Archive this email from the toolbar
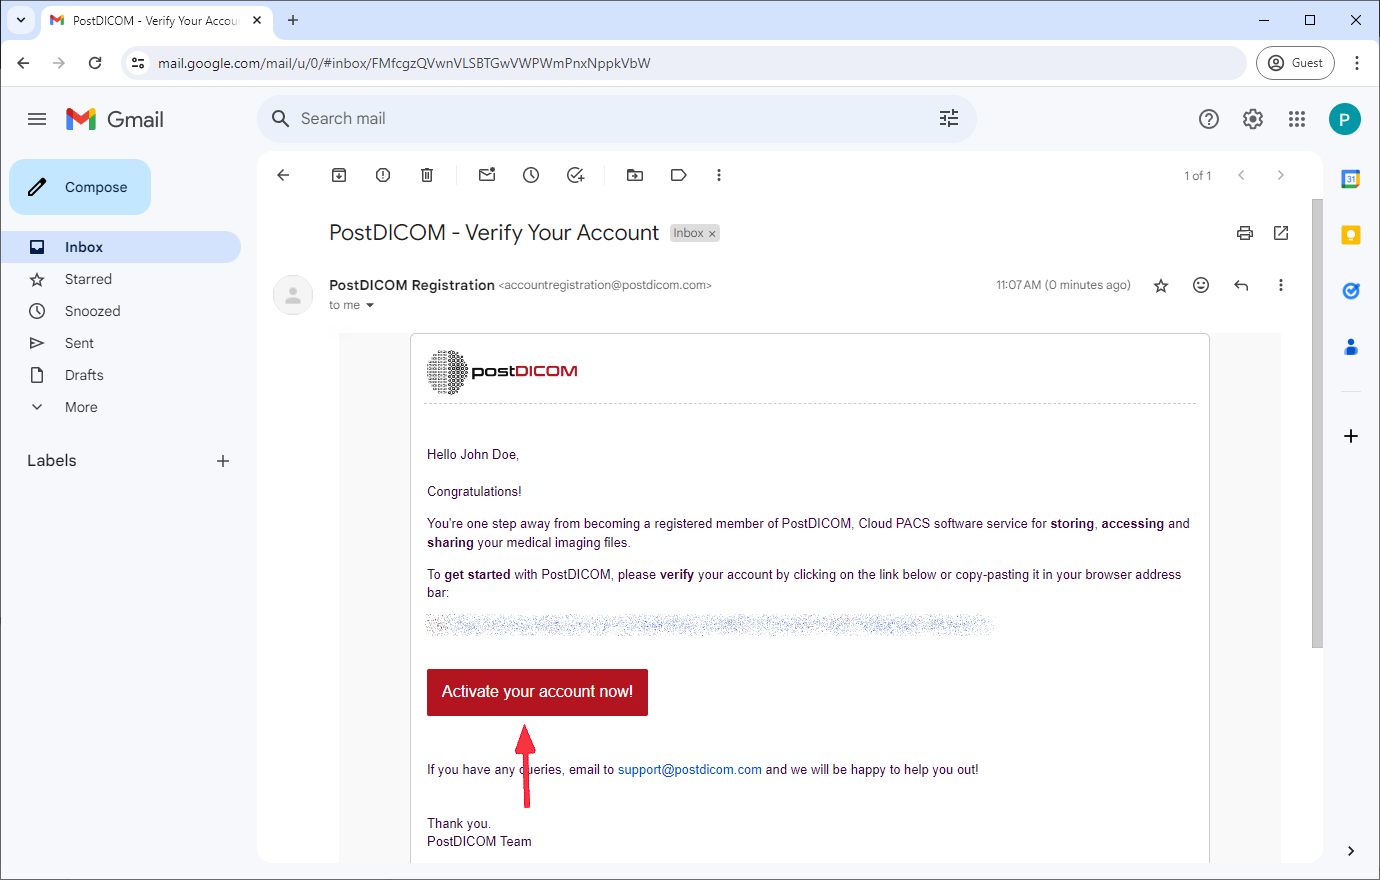 click(338, 175)
